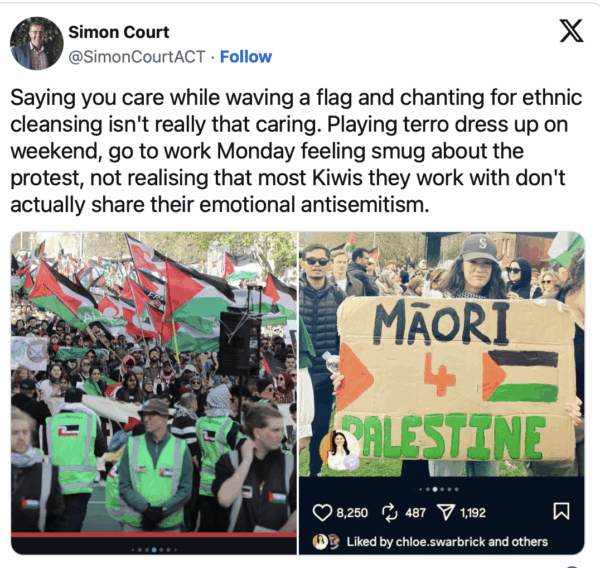Seek on the red video progress bar

[x=154, y=535]
